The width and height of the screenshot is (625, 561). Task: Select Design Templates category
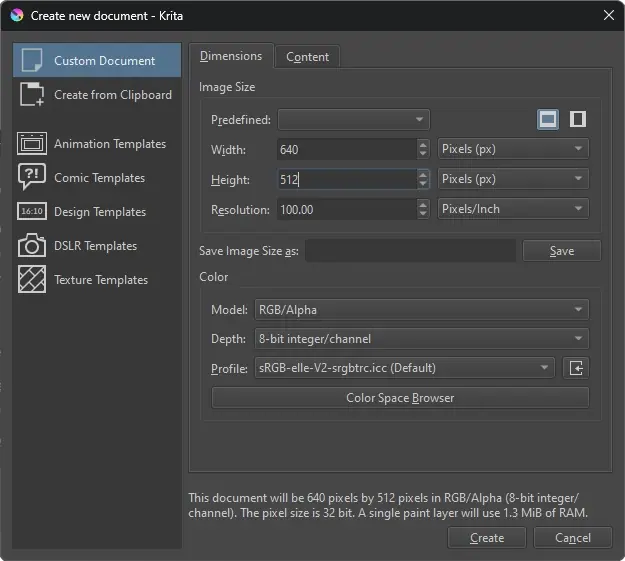tap(99, 212)
